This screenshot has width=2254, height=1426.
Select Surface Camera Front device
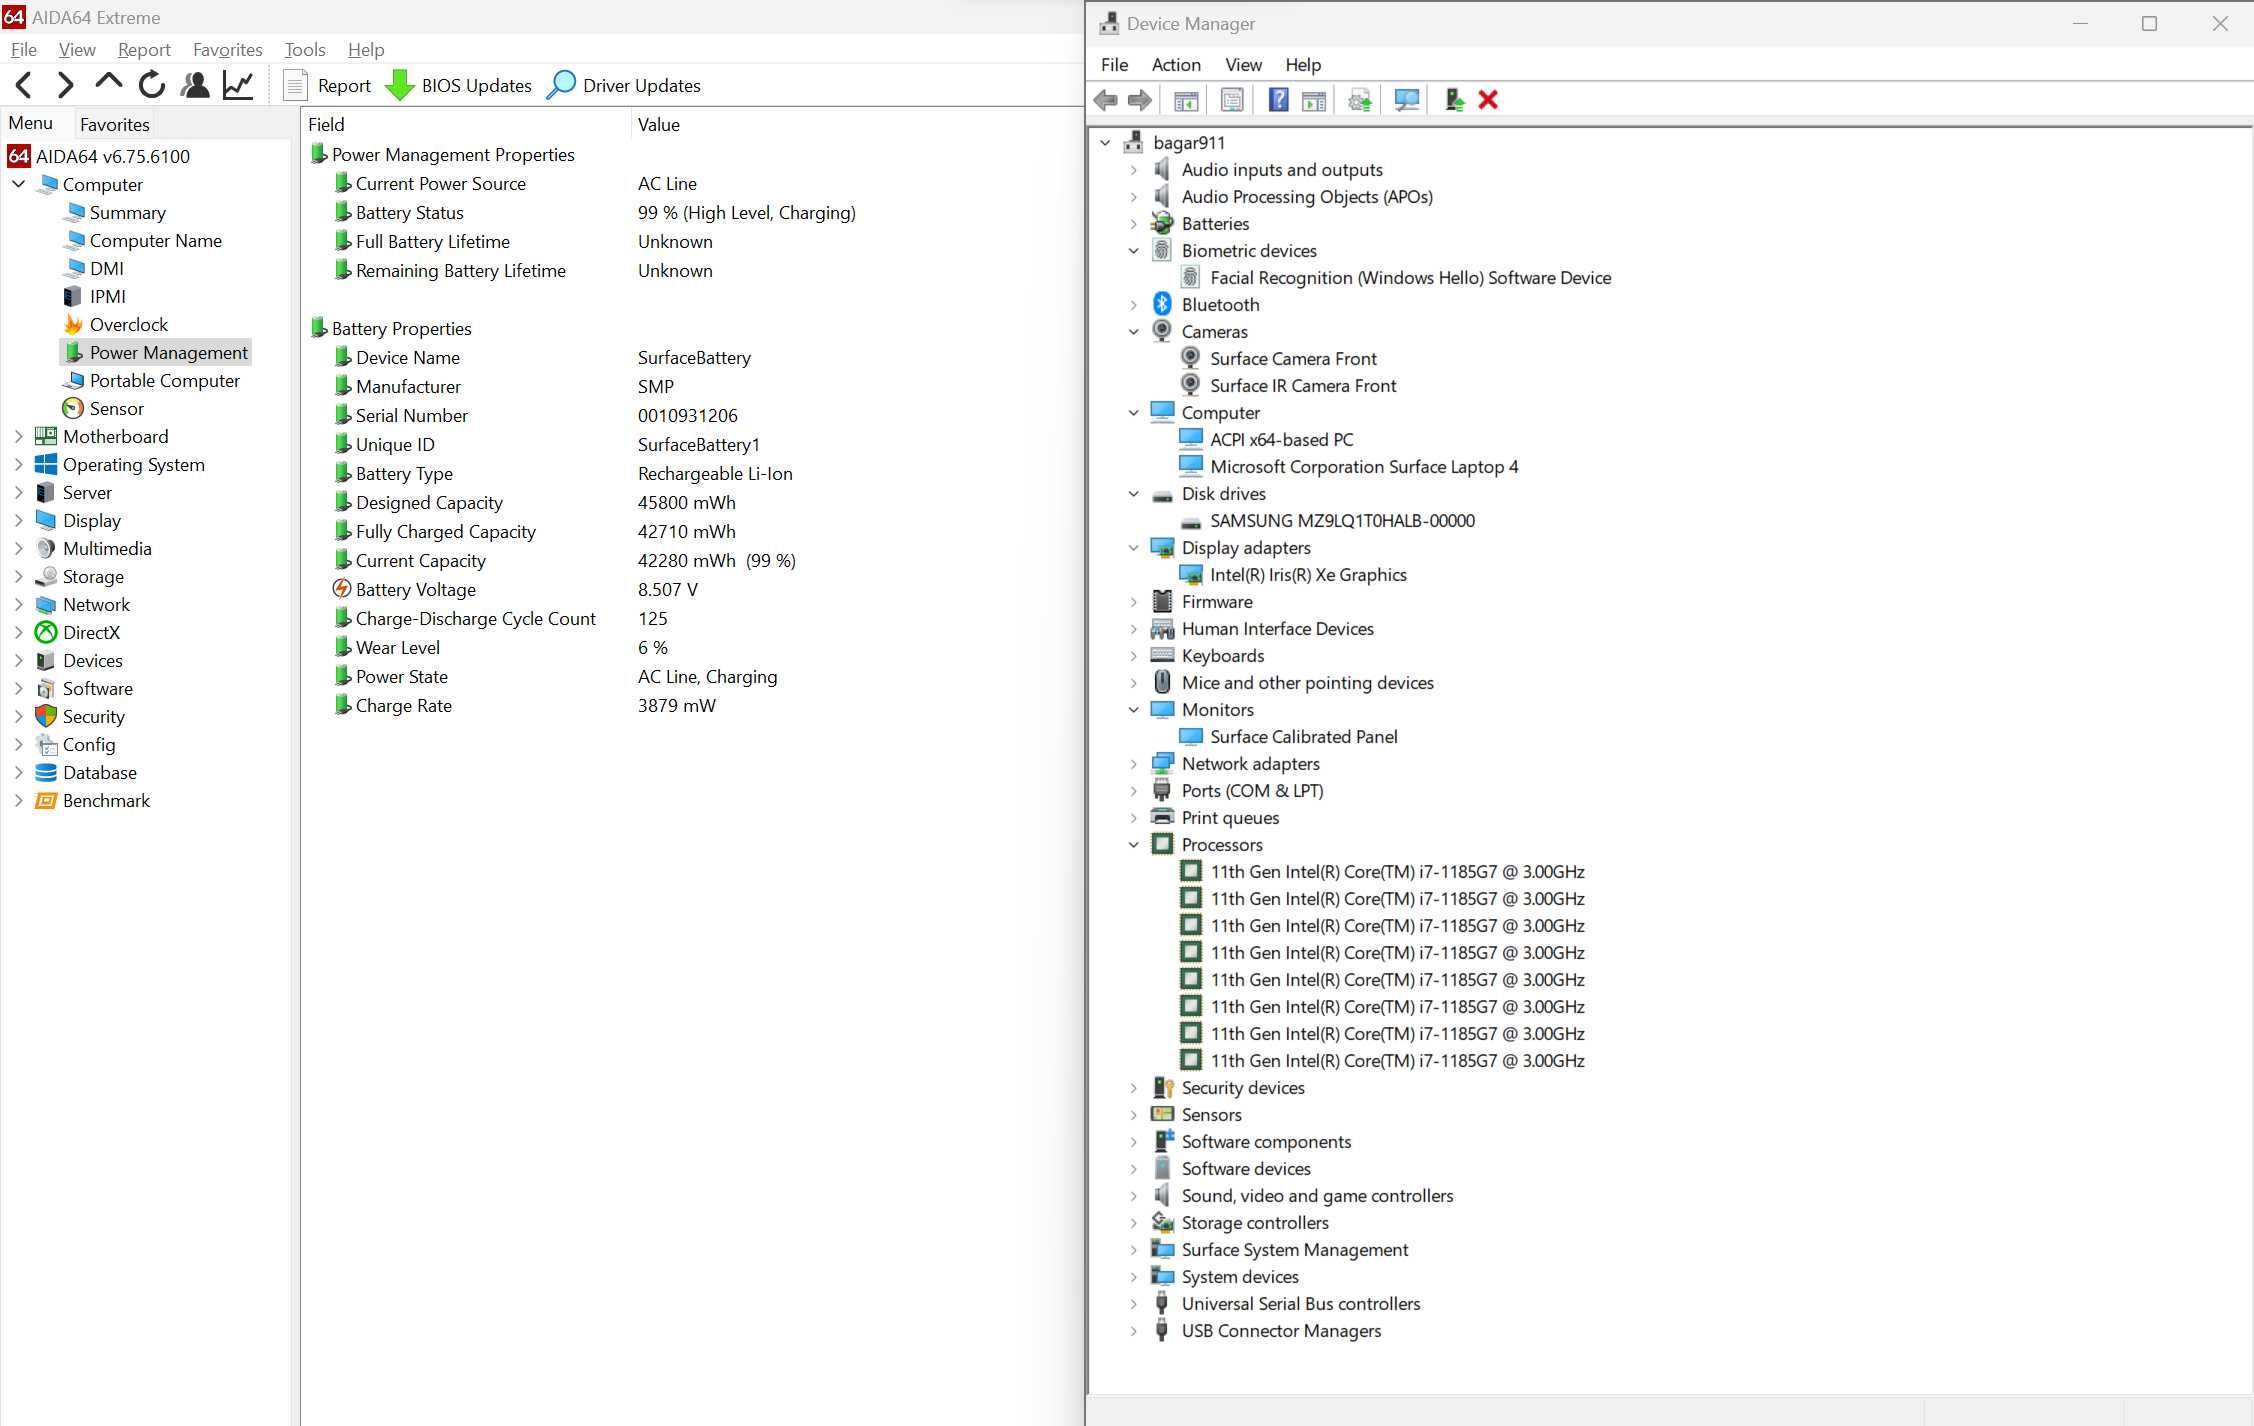[1293, 358]
